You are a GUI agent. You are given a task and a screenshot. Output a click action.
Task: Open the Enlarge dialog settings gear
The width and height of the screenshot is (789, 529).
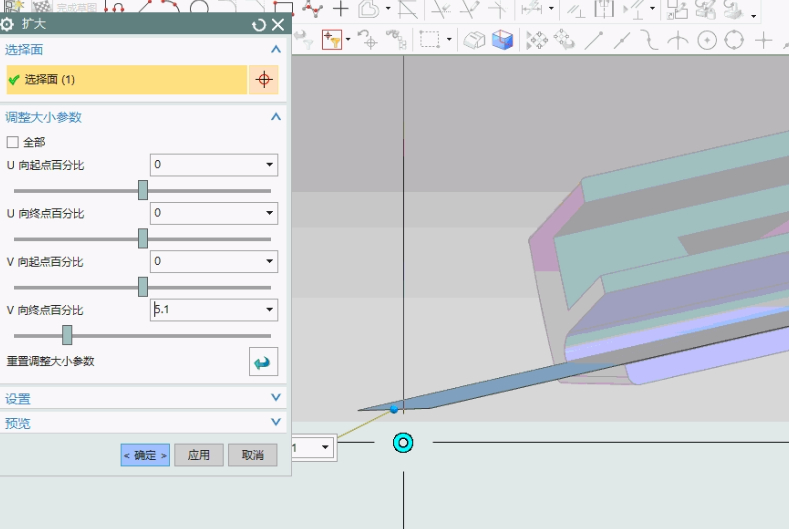[7, 24]
